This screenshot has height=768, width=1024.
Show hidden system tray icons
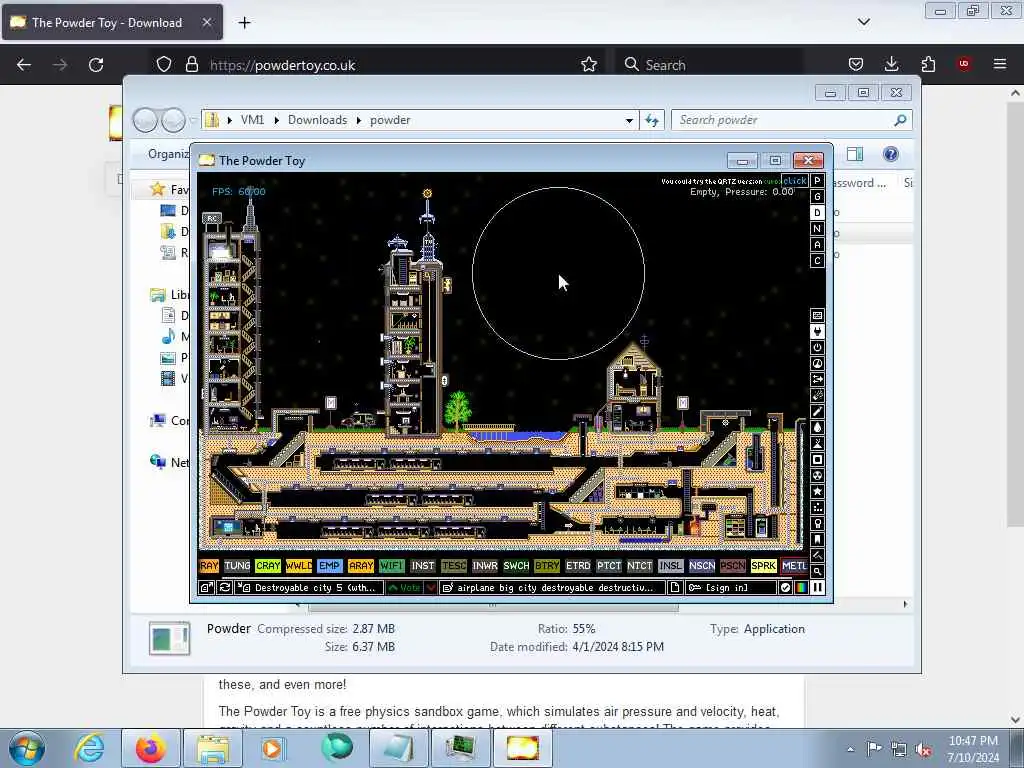850,749
